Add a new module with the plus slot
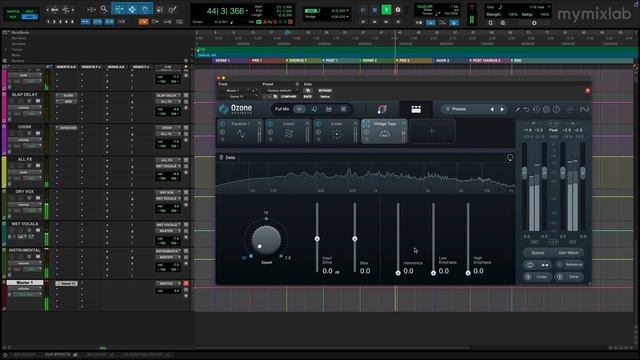This screenshot has width=640, height=360. pos(432,131)
